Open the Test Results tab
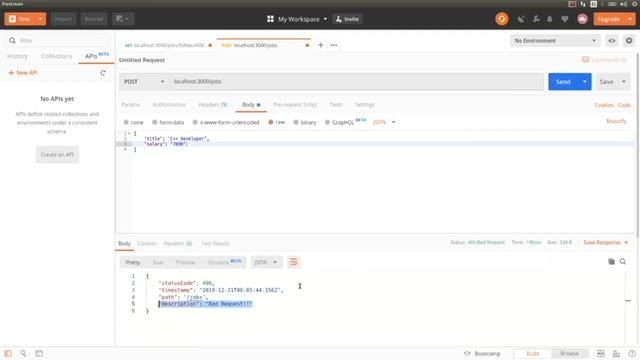 coord(216,243)
